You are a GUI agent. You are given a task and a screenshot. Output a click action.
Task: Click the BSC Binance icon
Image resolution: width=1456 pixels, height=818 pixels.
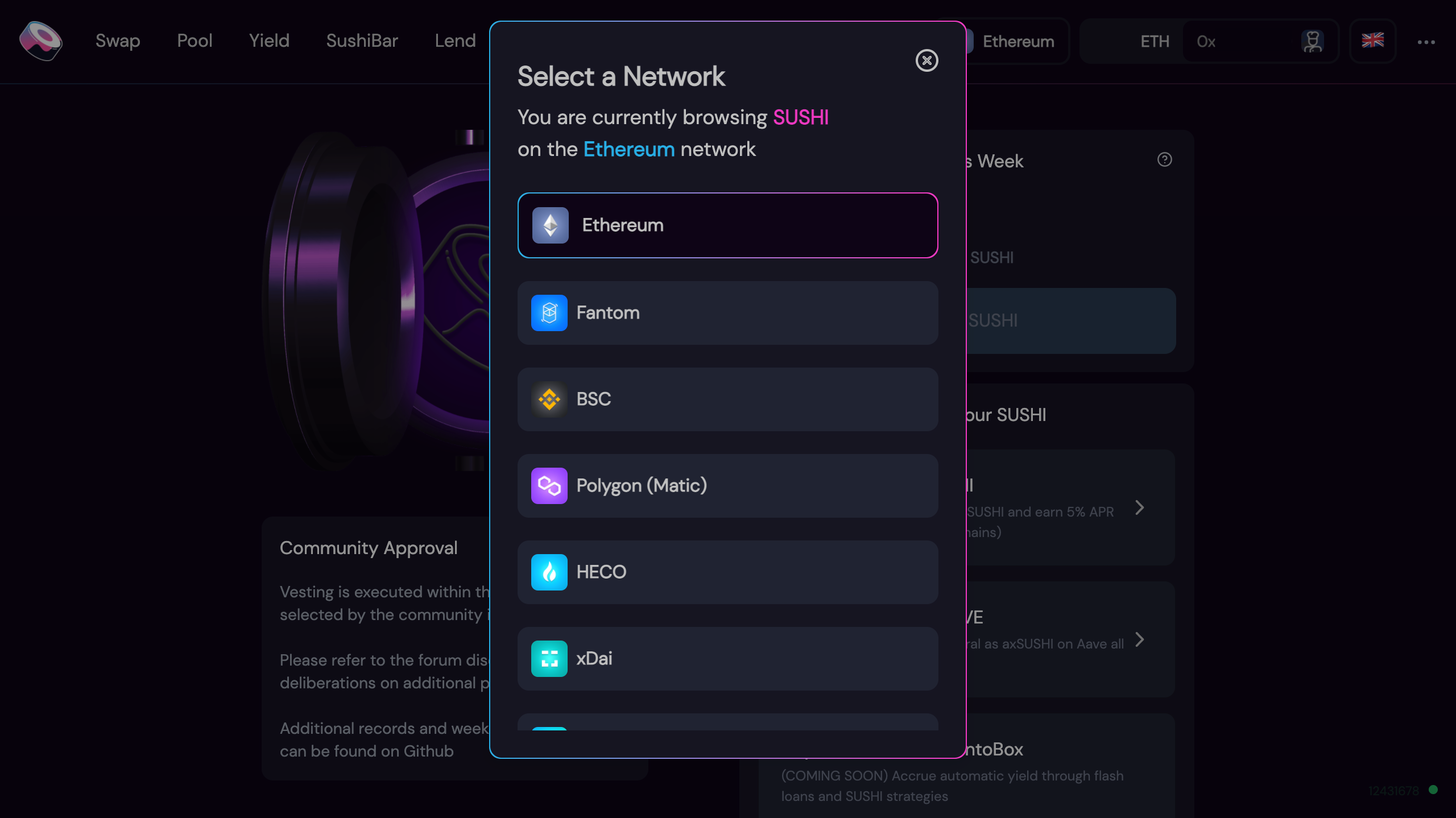549,399
